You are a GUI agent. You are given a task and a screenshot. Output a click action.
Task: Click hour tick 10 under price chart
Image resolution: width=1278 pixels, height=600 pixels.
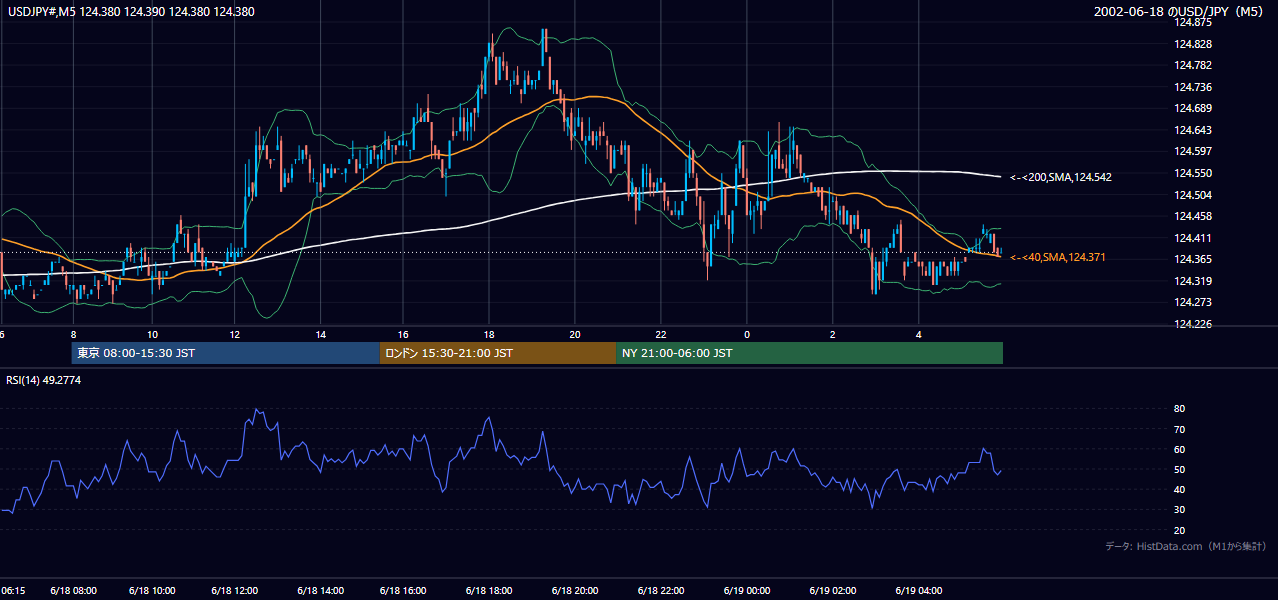click(152, 334)
